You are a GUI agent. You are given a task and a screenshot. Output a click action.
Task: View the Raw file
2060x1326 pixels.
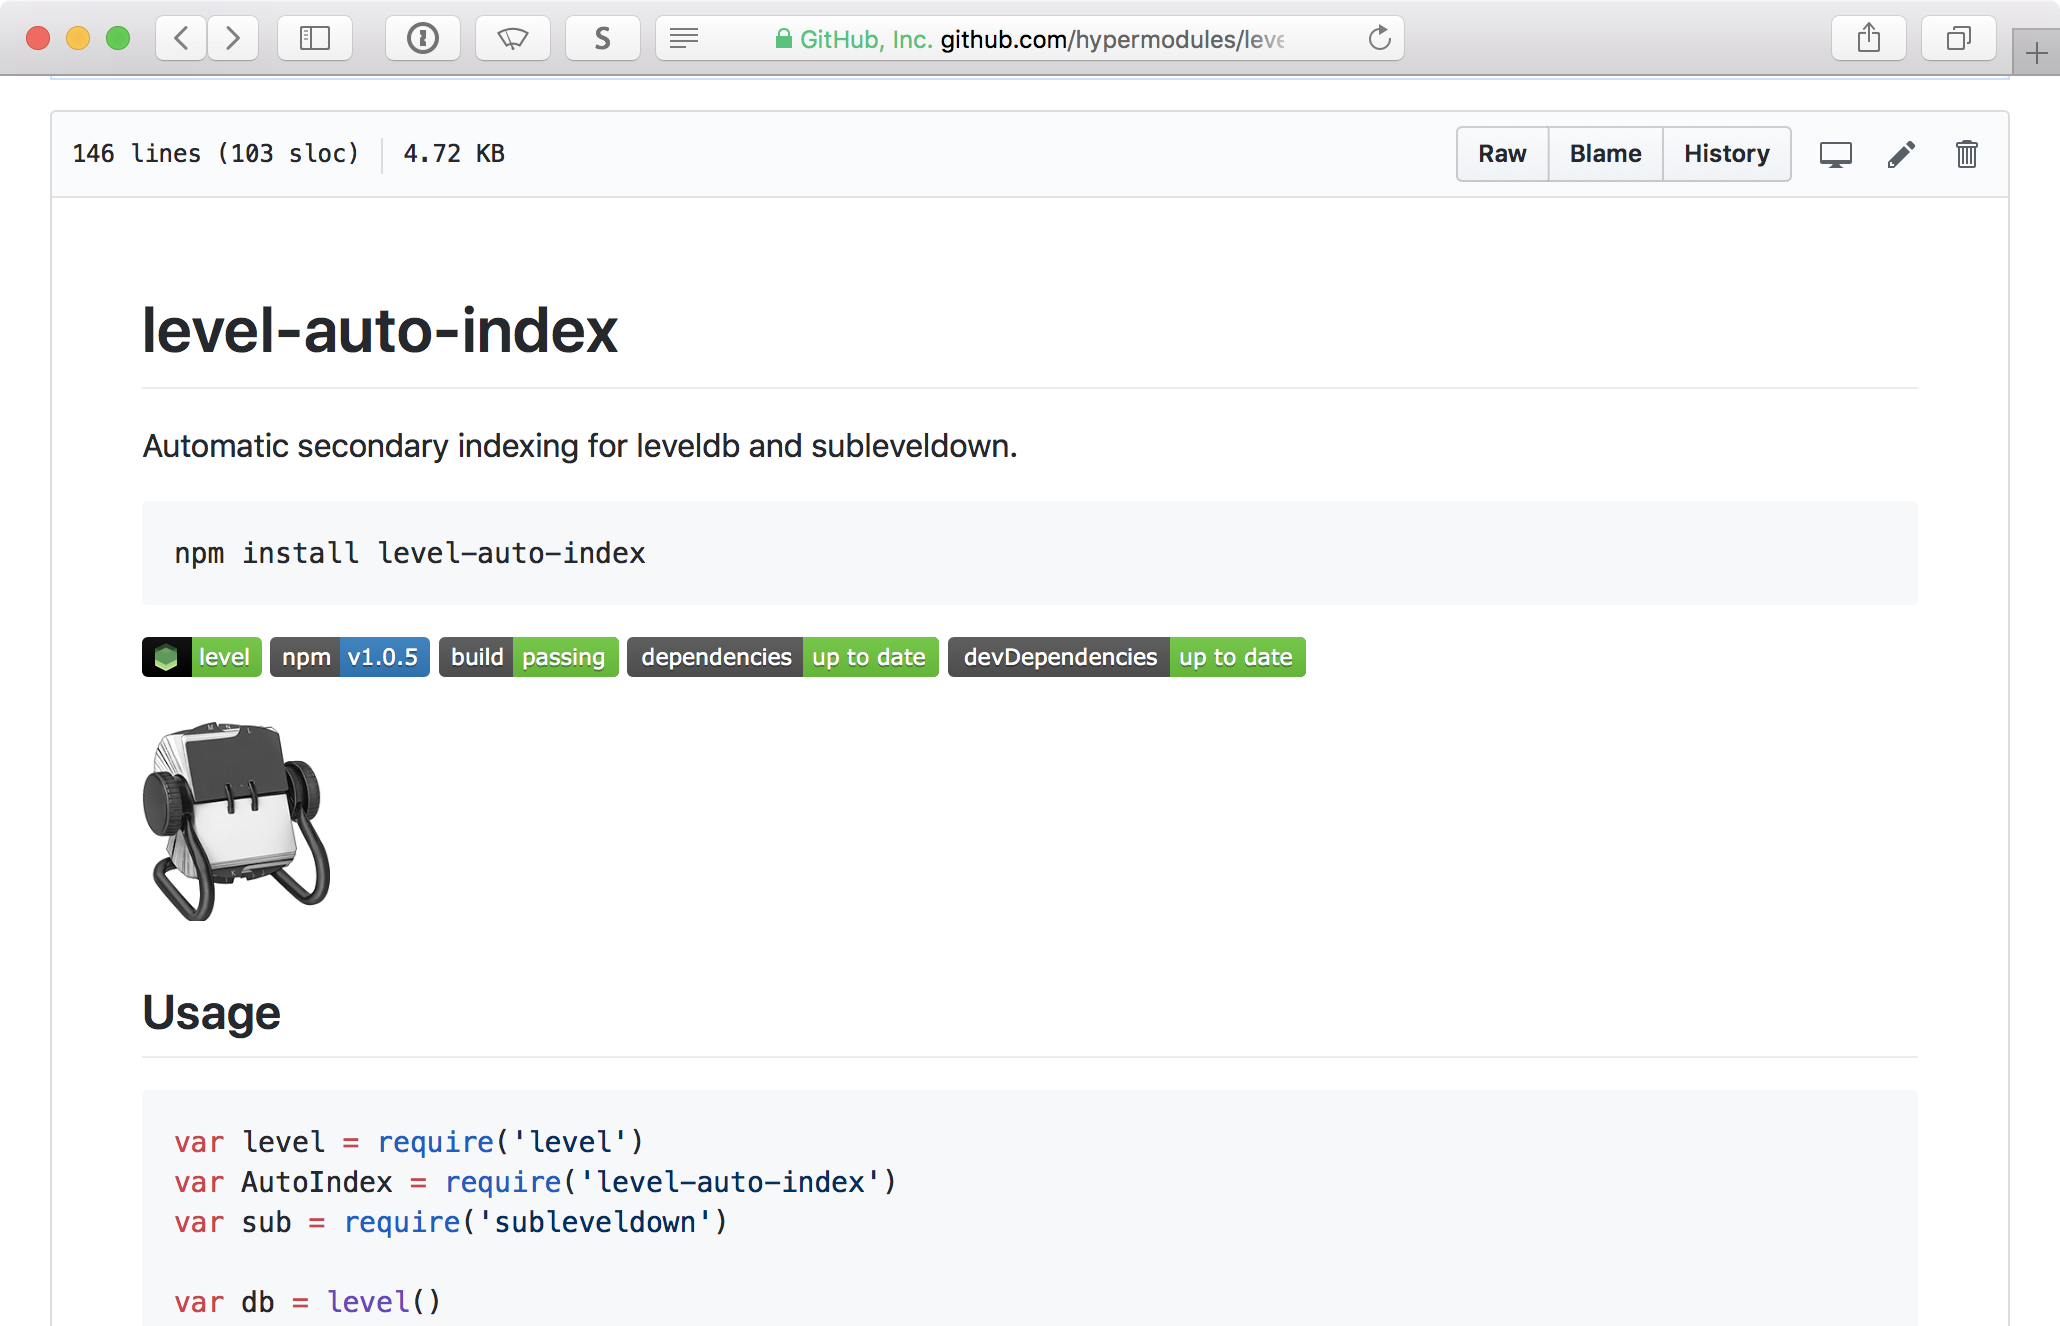point(1501,154)
